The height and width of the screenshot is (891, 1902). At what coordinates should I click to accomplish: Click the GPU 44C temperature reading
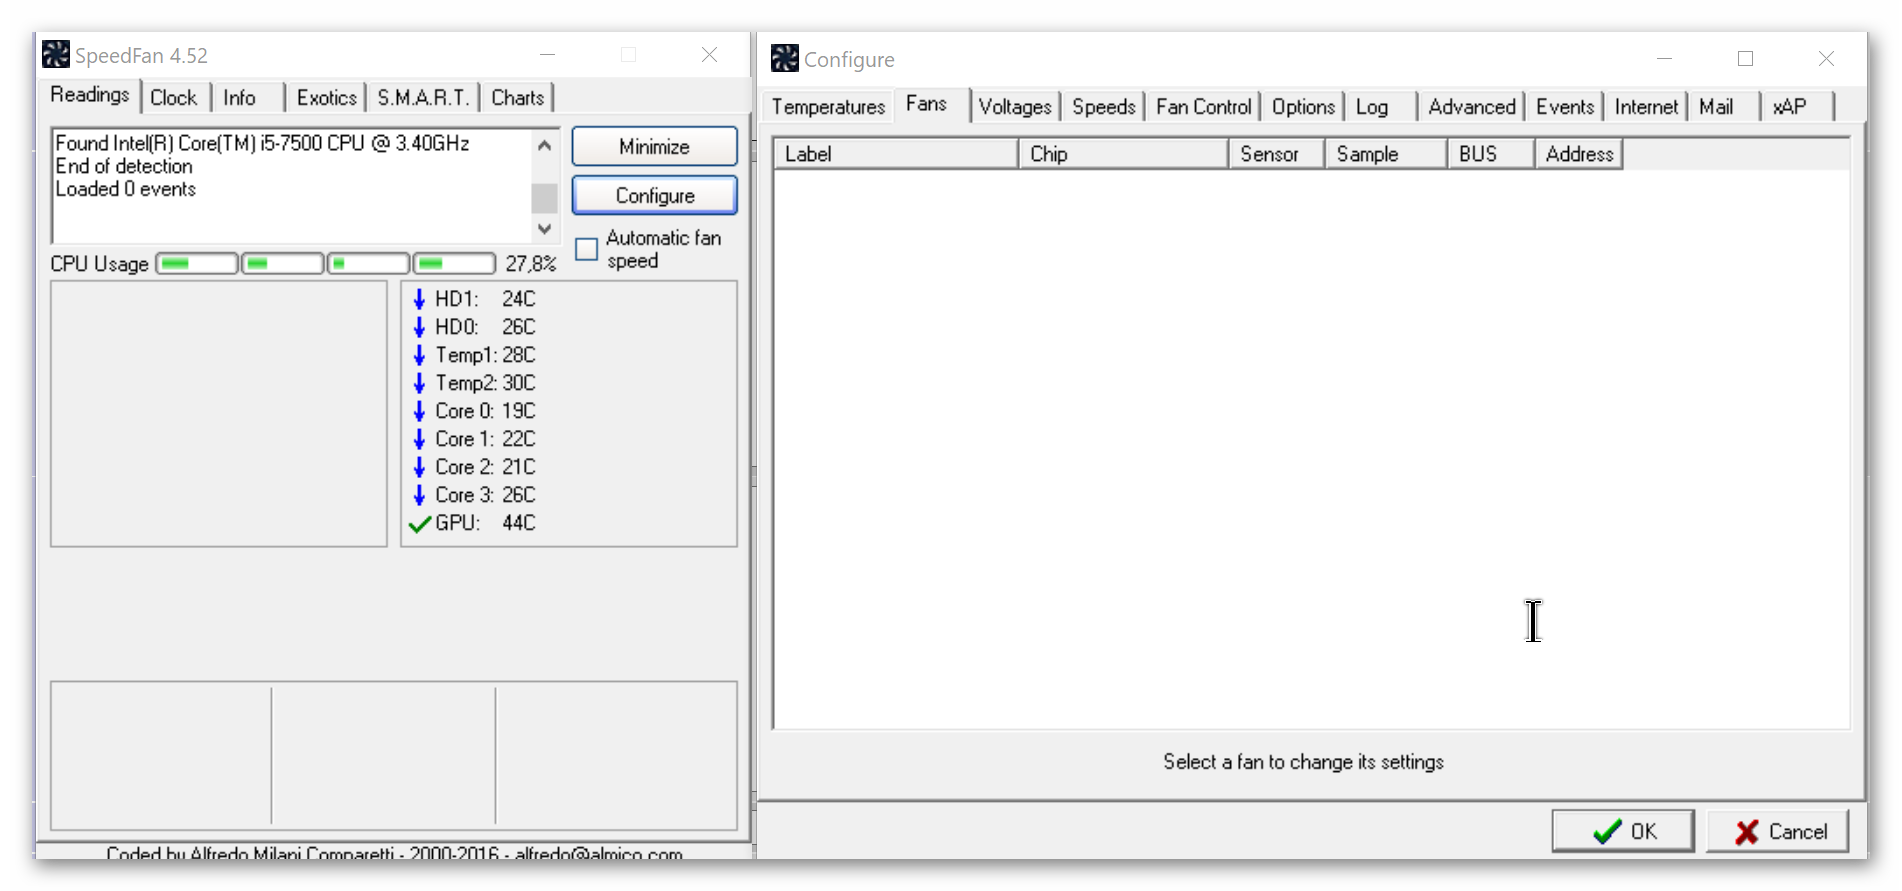[x=485, y=523]
